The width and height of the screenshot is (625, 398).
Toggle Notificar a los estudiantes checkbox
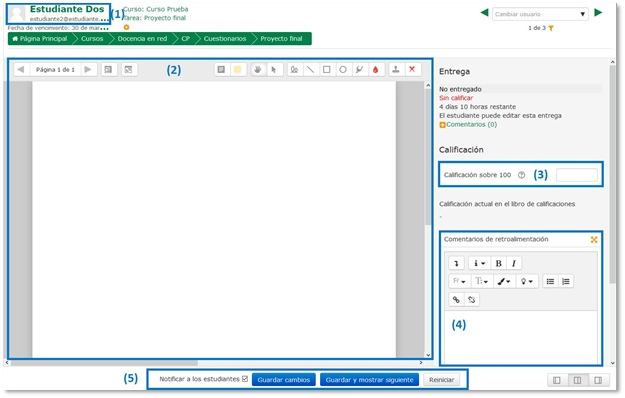point(245,379)
